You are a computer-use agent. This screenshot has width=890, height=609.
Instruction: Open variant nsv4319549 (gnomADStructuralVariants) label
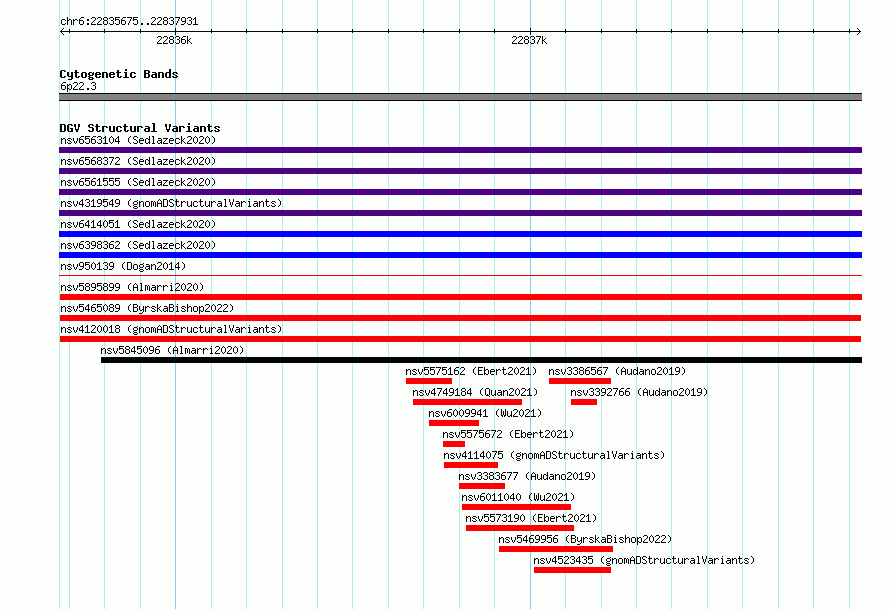(171, 203)
